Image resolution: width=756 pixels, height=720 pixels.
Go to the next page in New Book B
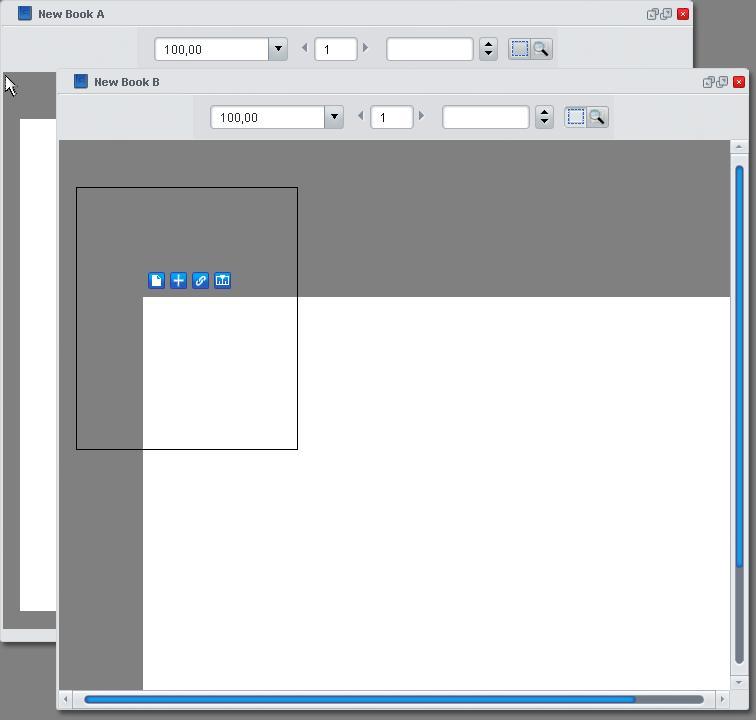pyautogui.click(x=421, y=116)
